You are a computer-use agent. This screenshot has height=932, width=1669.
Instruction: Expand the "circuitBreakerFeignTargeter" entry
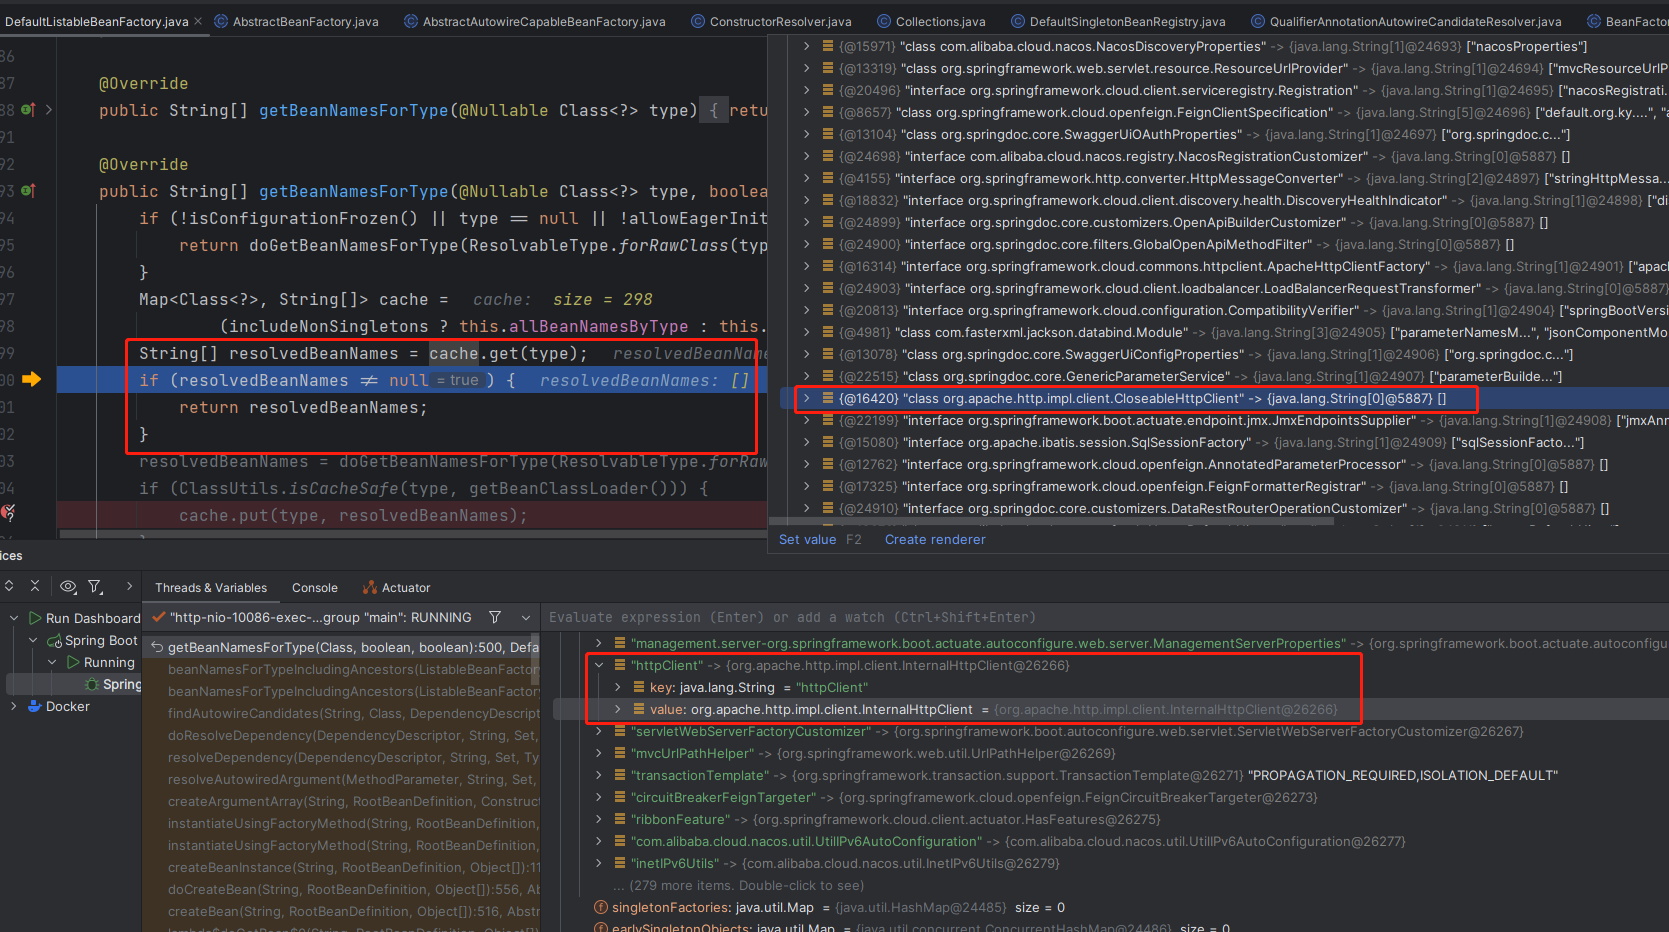[599, 797]
